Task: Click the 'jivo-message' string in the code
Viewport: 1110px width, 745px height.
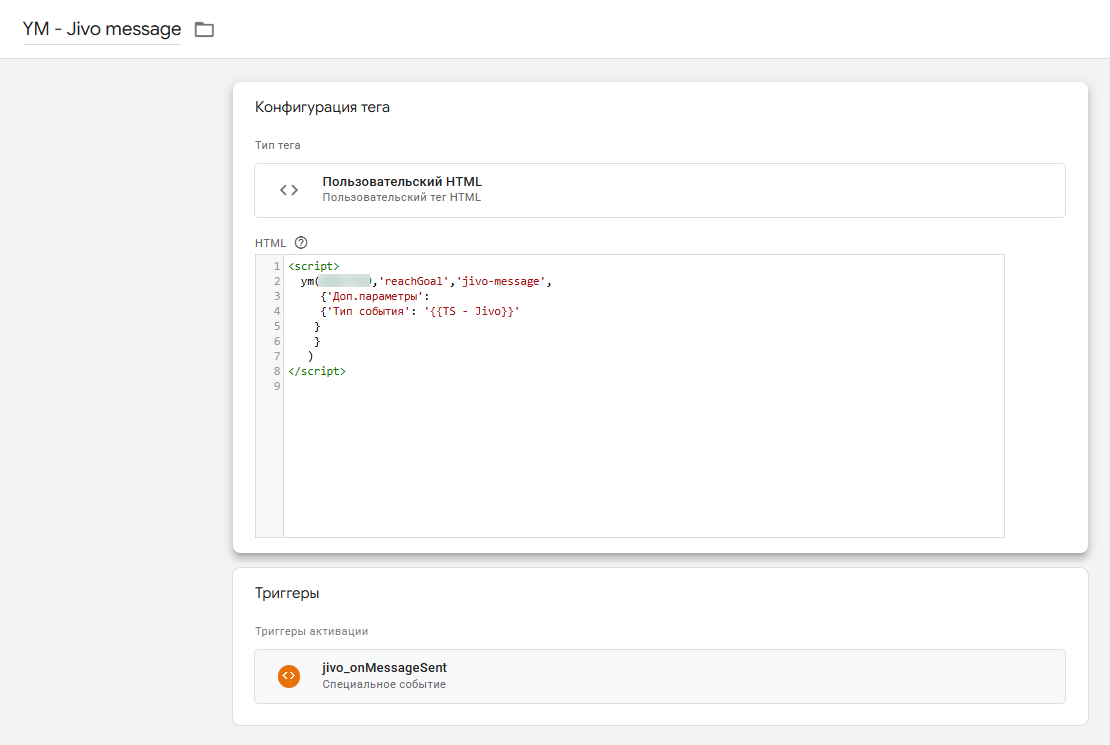Action: tap(500, 281)
